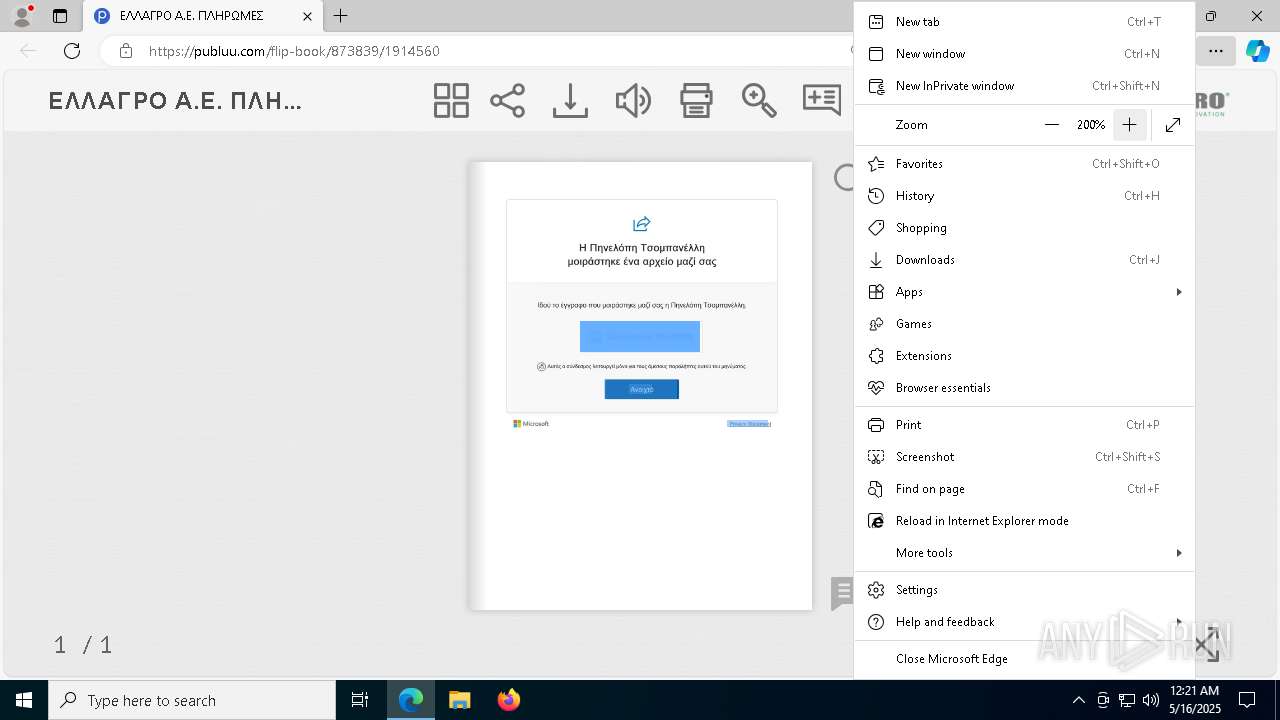
Task: Expand Help and feedback submenu
Action: 1024,622
